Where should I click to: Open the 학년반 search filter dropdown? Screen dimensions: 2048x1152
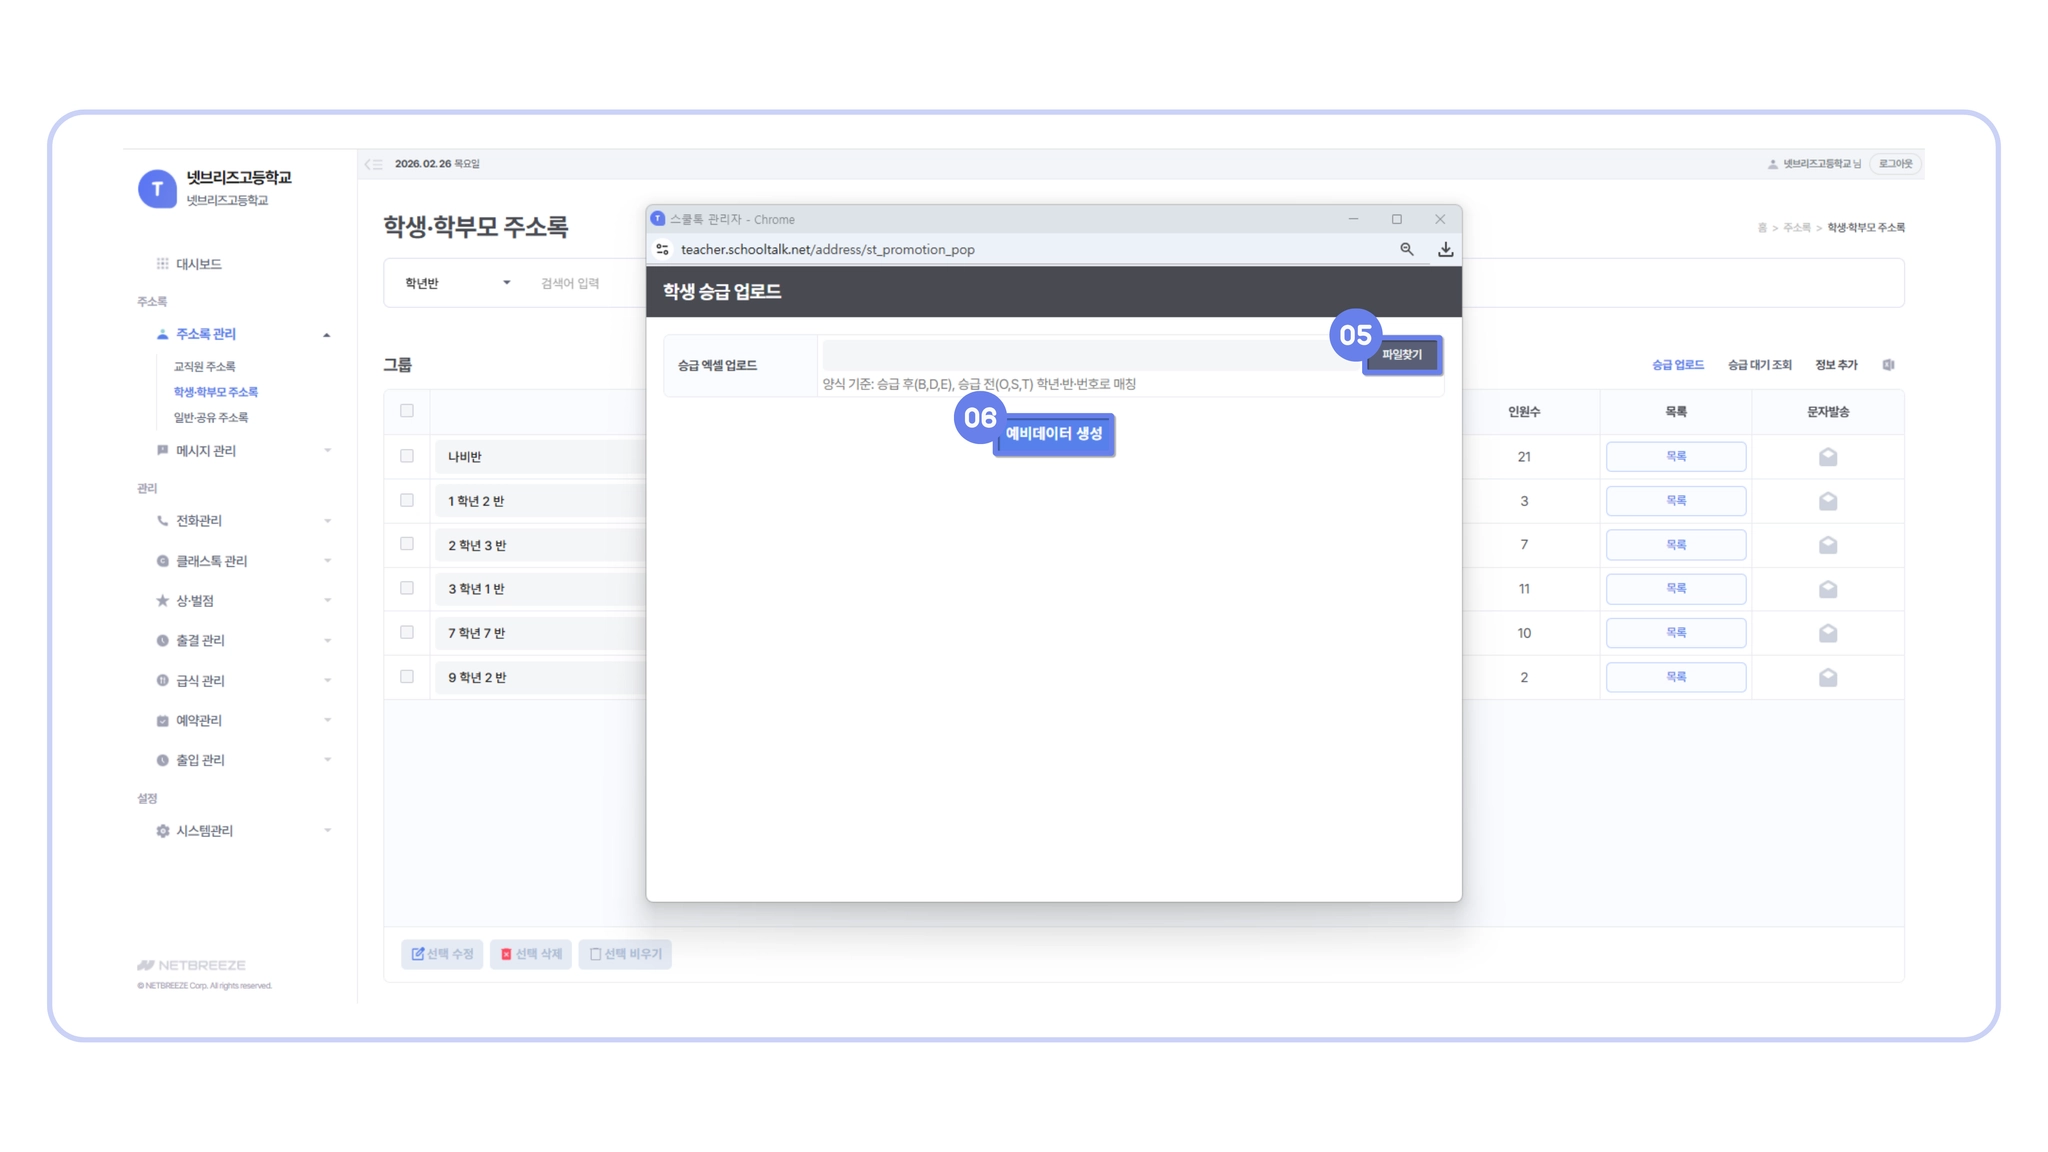click(x=457, y=283)
